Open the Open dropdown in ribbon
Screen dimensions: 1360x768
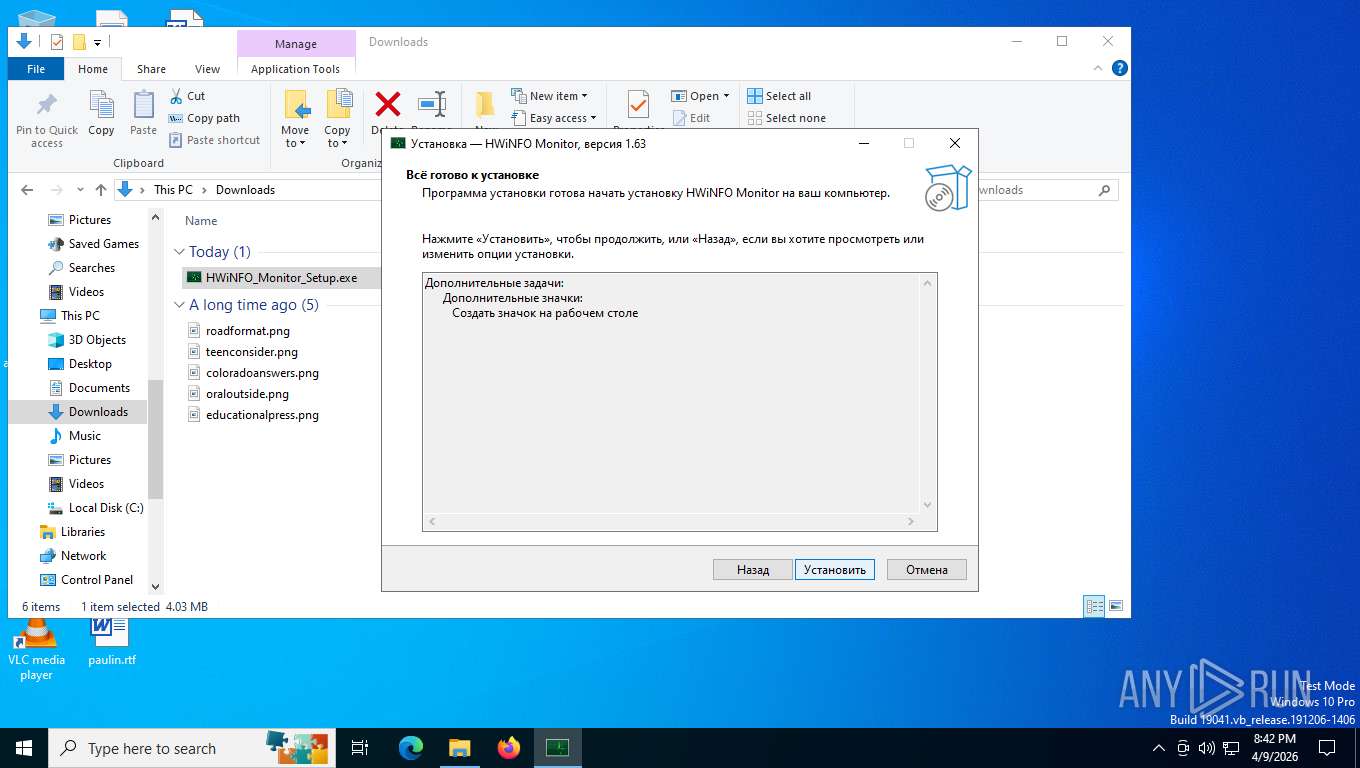(700, 96)
